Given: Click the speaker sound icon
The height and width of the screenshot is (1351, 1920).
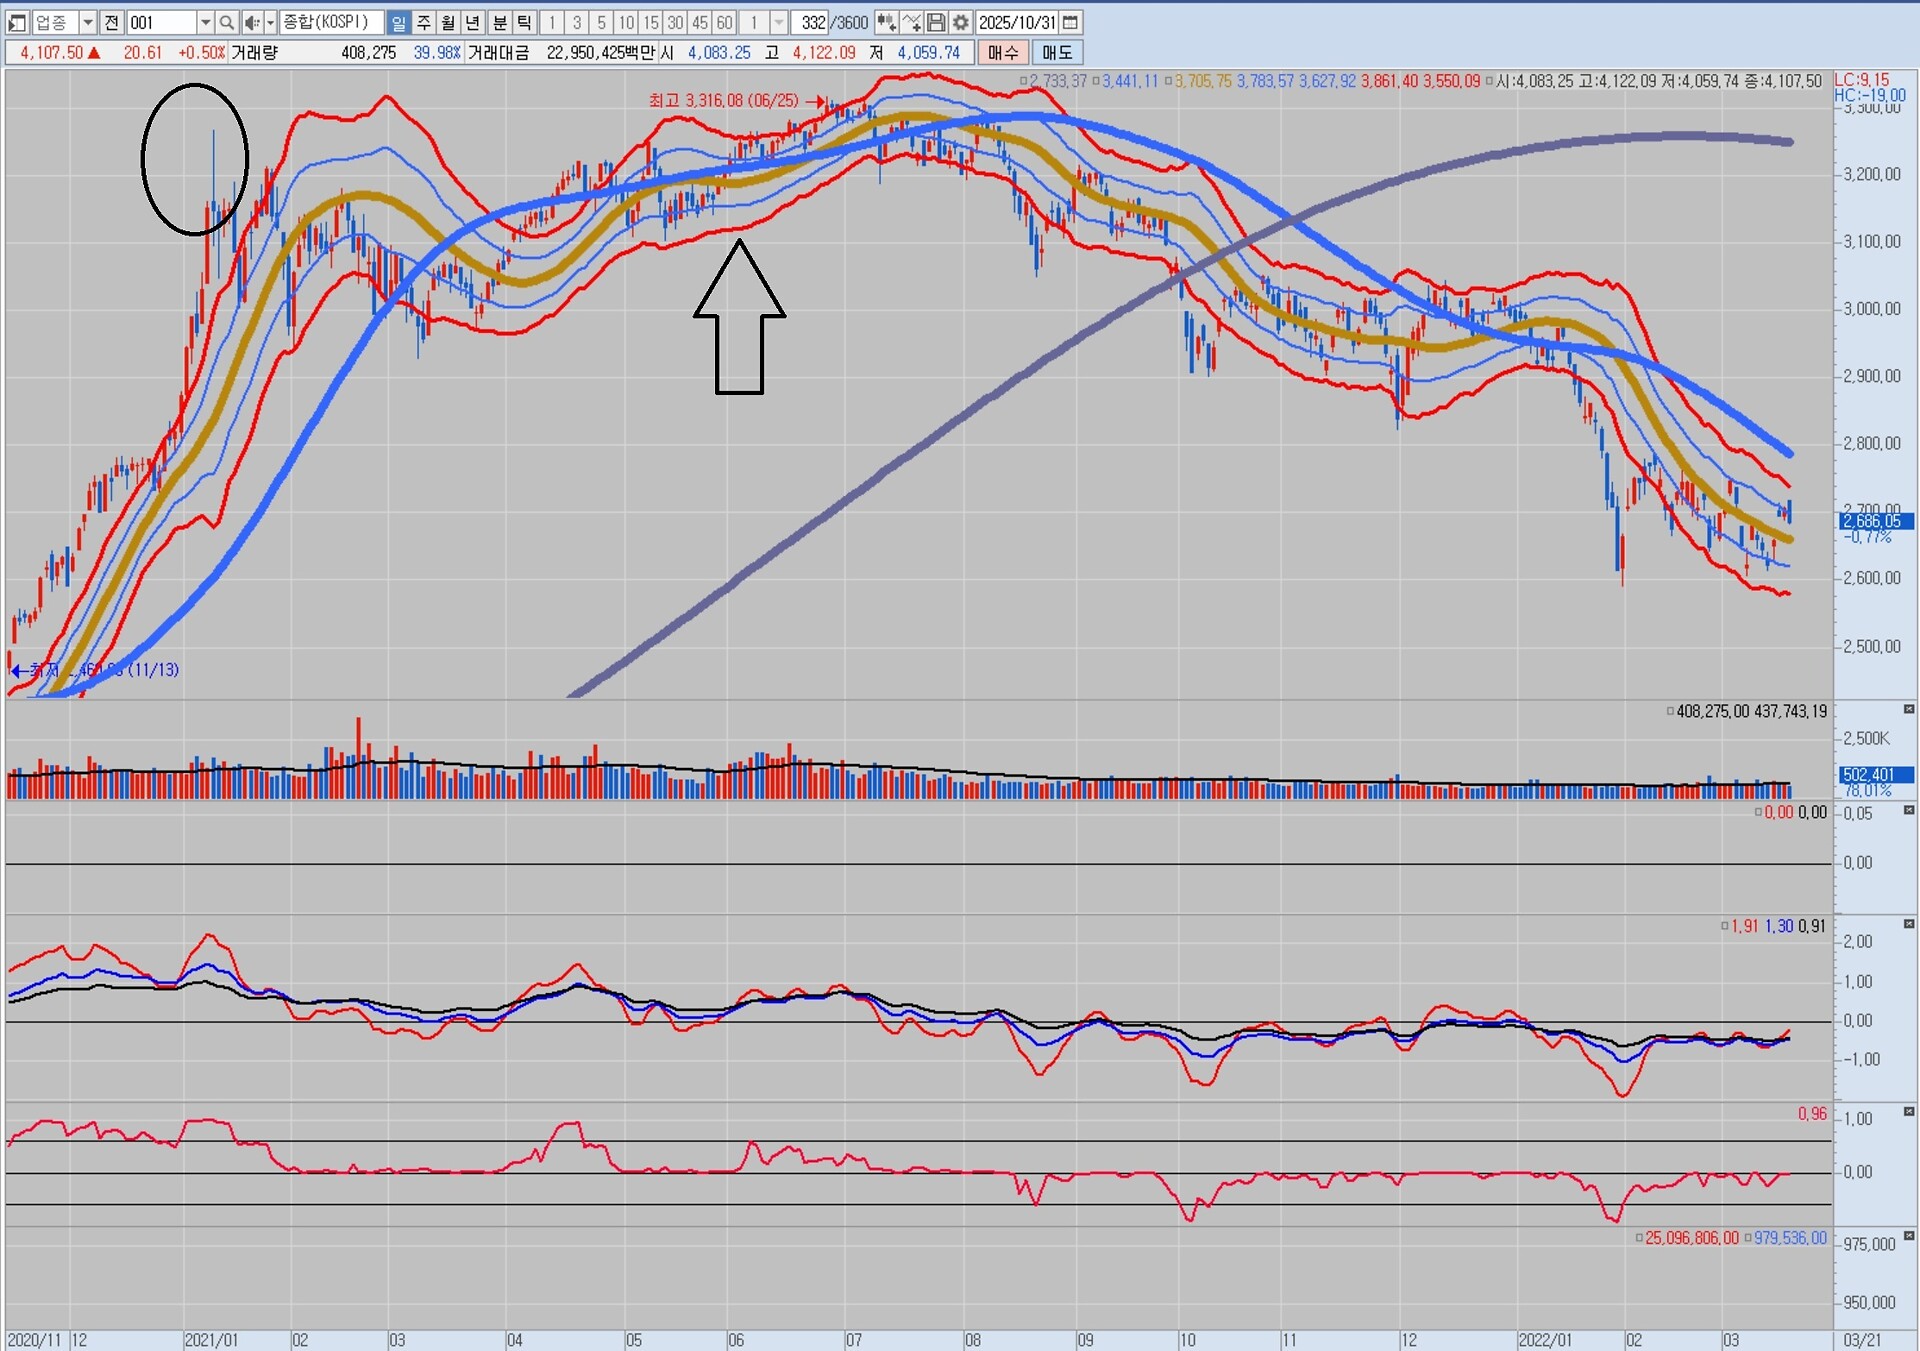Looking at the screenshot, I should coord(251,22).
